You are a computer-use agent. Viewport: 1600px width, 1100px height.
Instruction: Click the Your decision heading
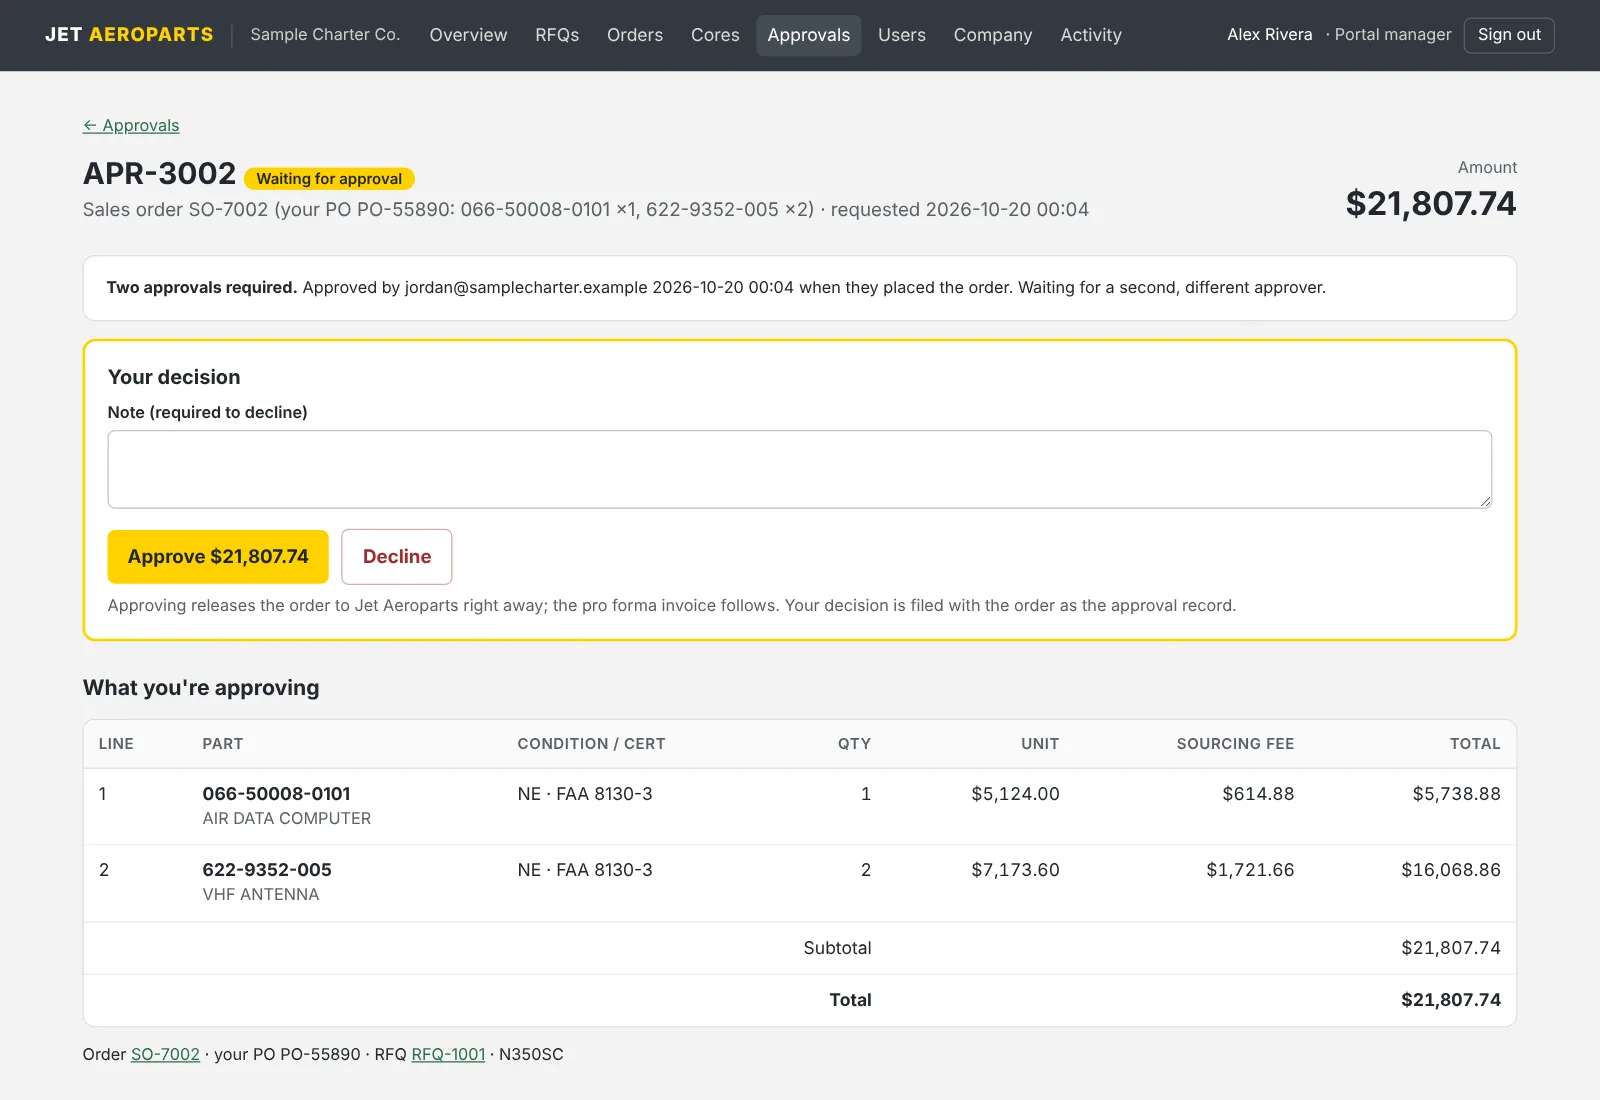[x=174, y=377]
